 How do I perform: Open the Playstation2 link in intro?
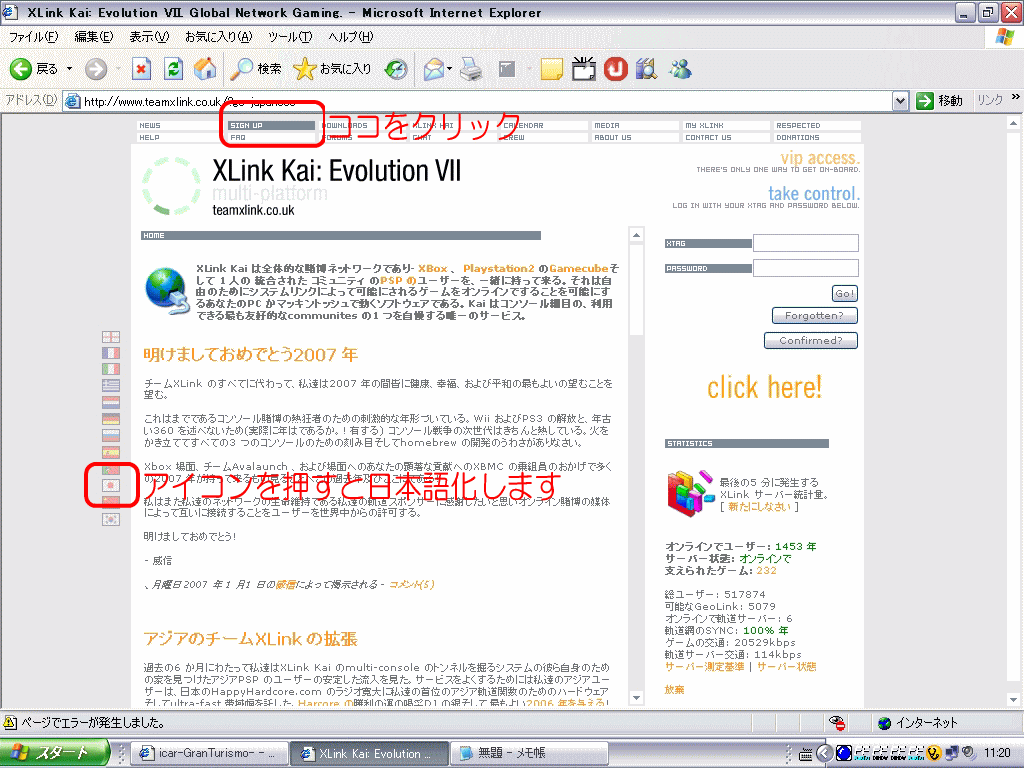pyautogui.click(x=499, y=268)
